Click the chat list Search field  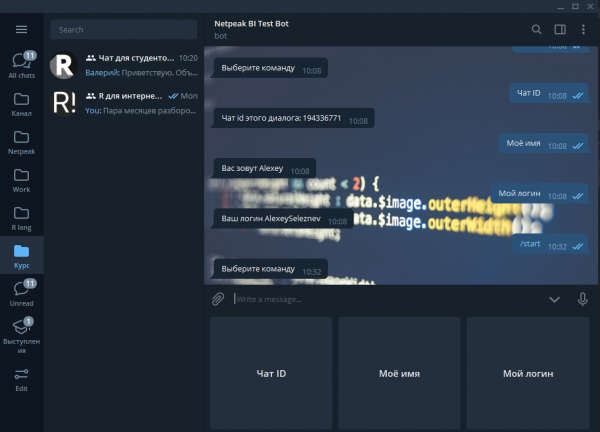point(124,30)
